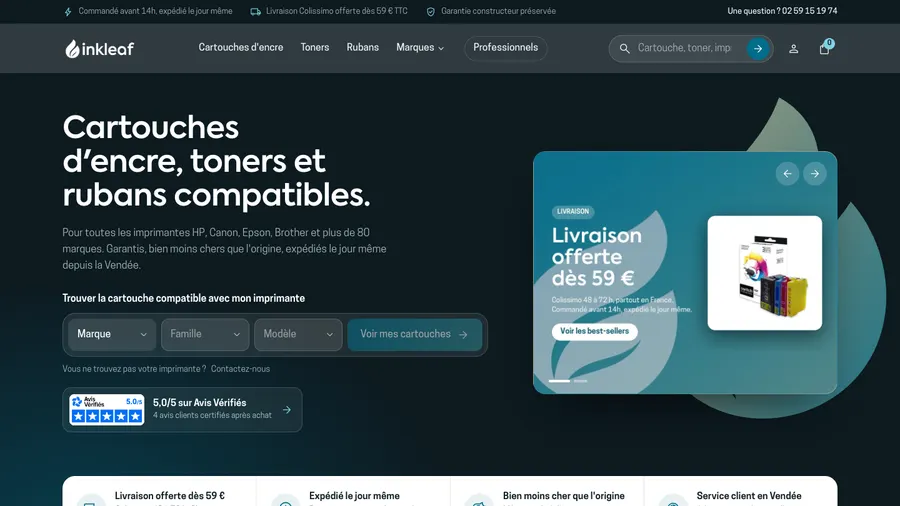The width and height of the screenshot is (900, 506).
Task: Click 'Expédié le jour même' feature
Action: coord(354,496)
